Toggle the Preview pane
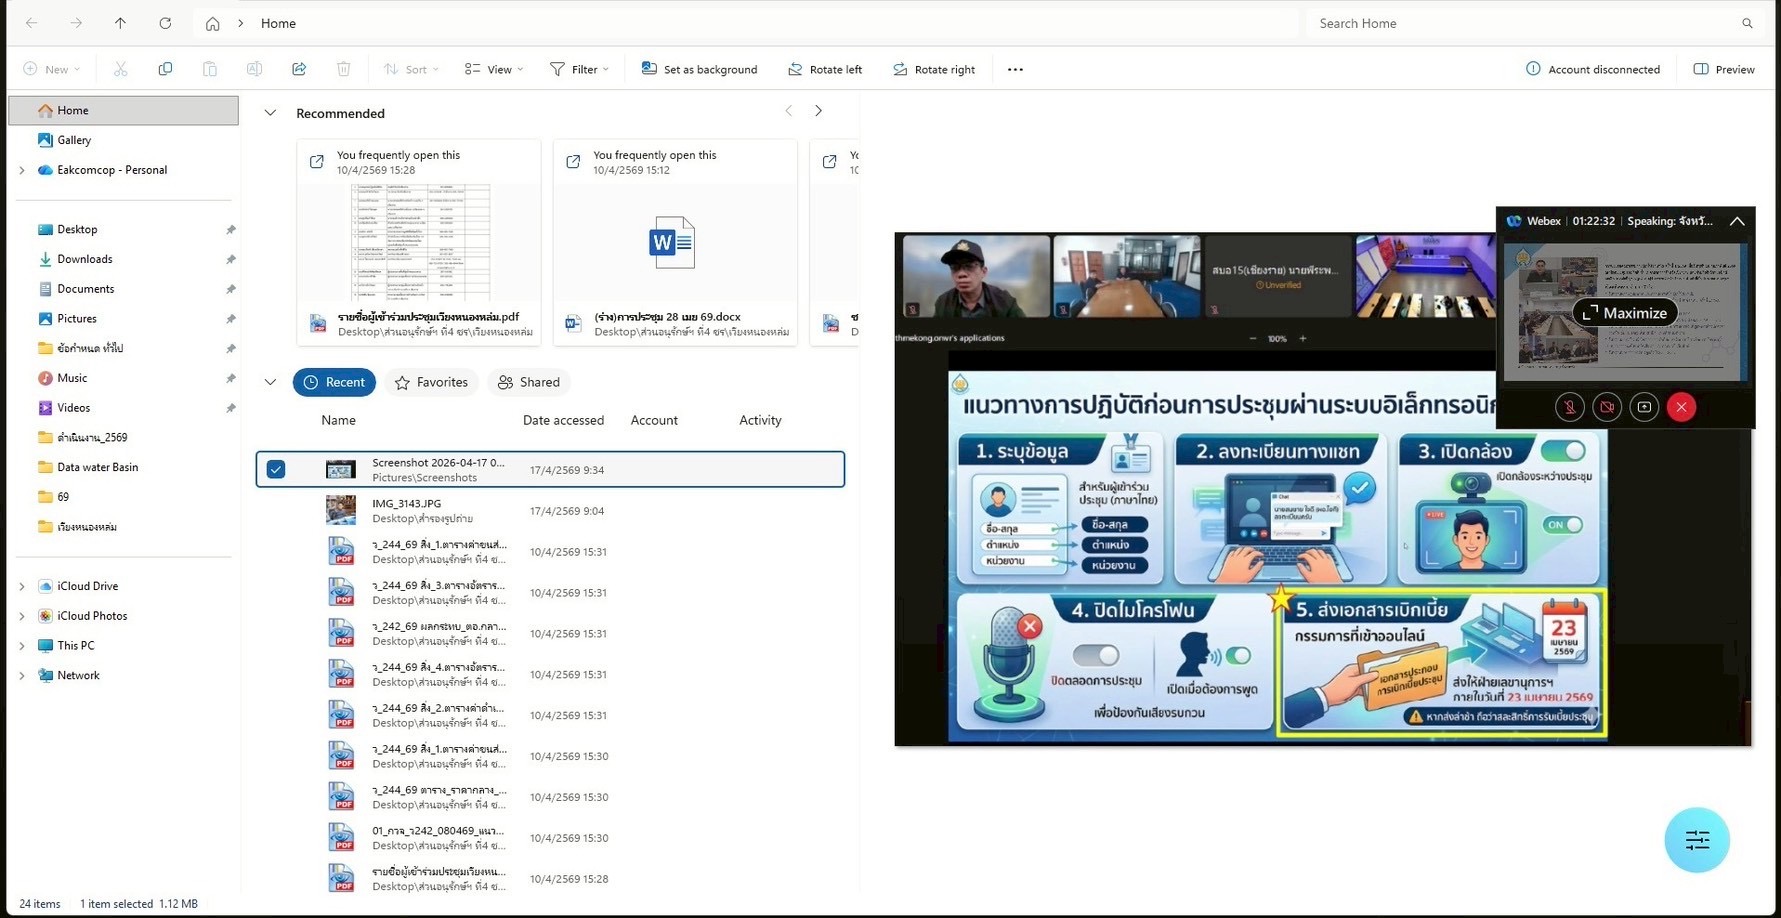1781x918 pixels. click(1723, 69)
